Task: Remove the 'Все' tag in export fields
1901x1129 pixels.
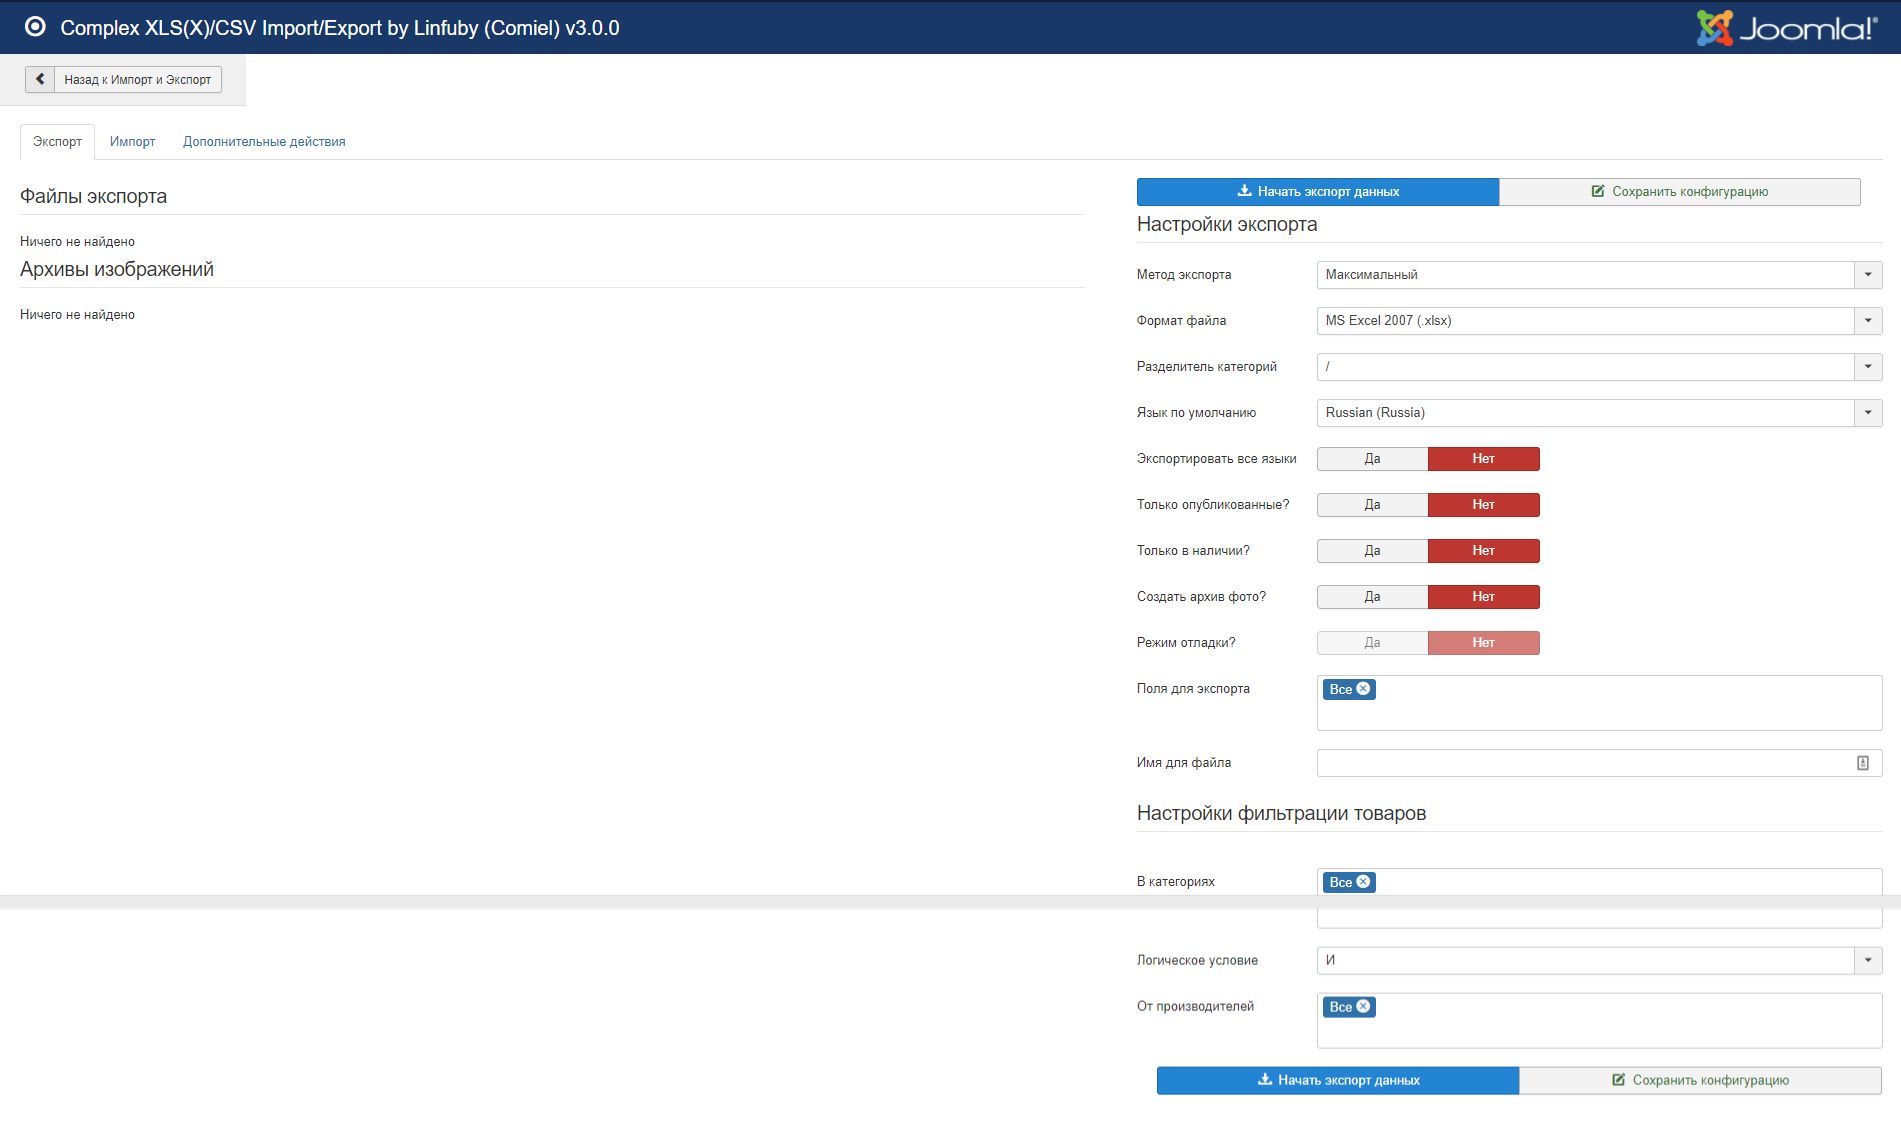Action: (x=1363, y=689)
